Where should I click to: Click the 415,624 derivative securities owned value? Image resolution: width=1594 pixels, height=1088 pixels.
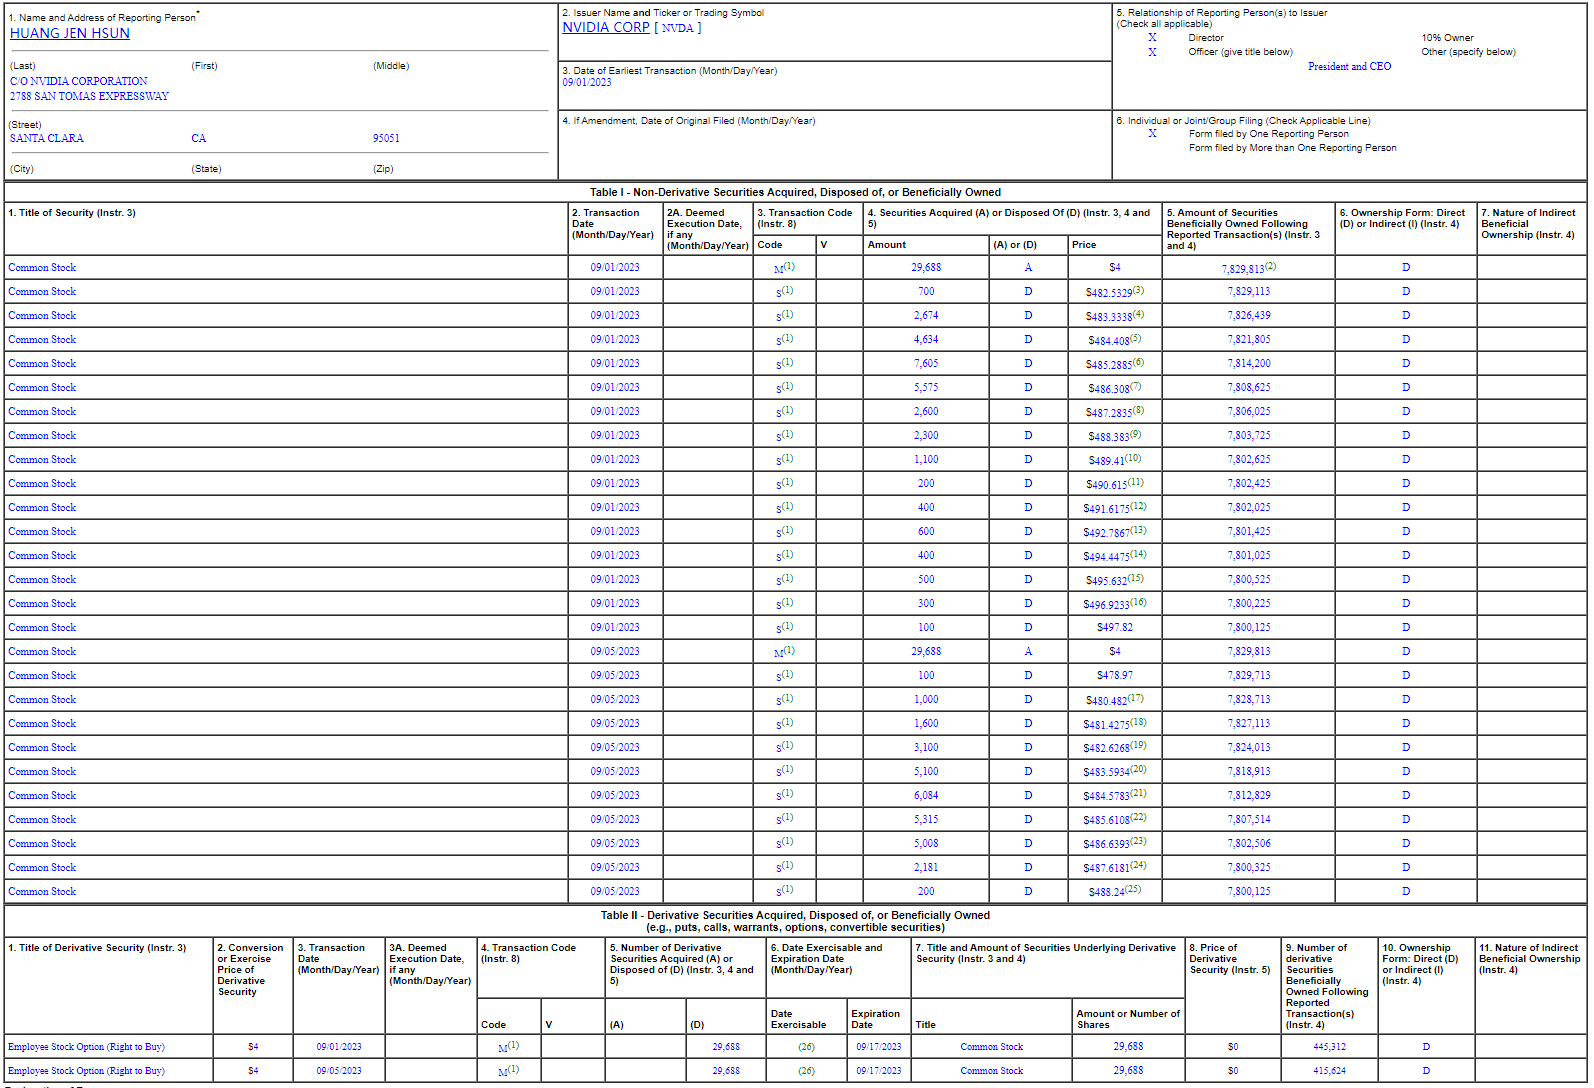(x=1329, y=1071)
